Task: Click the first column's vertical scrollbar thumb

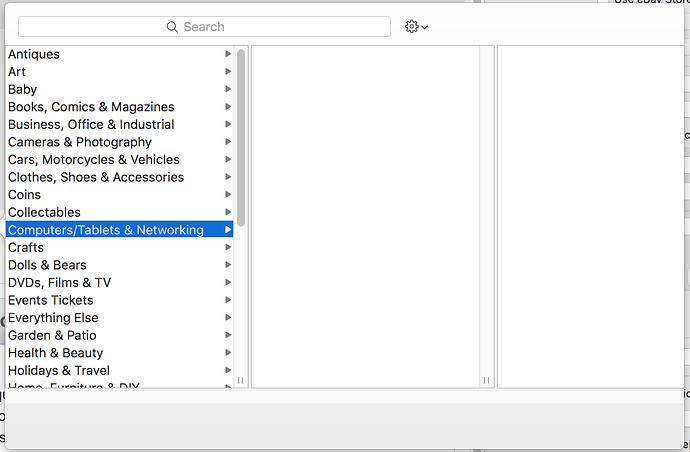Action: (241, 138)
